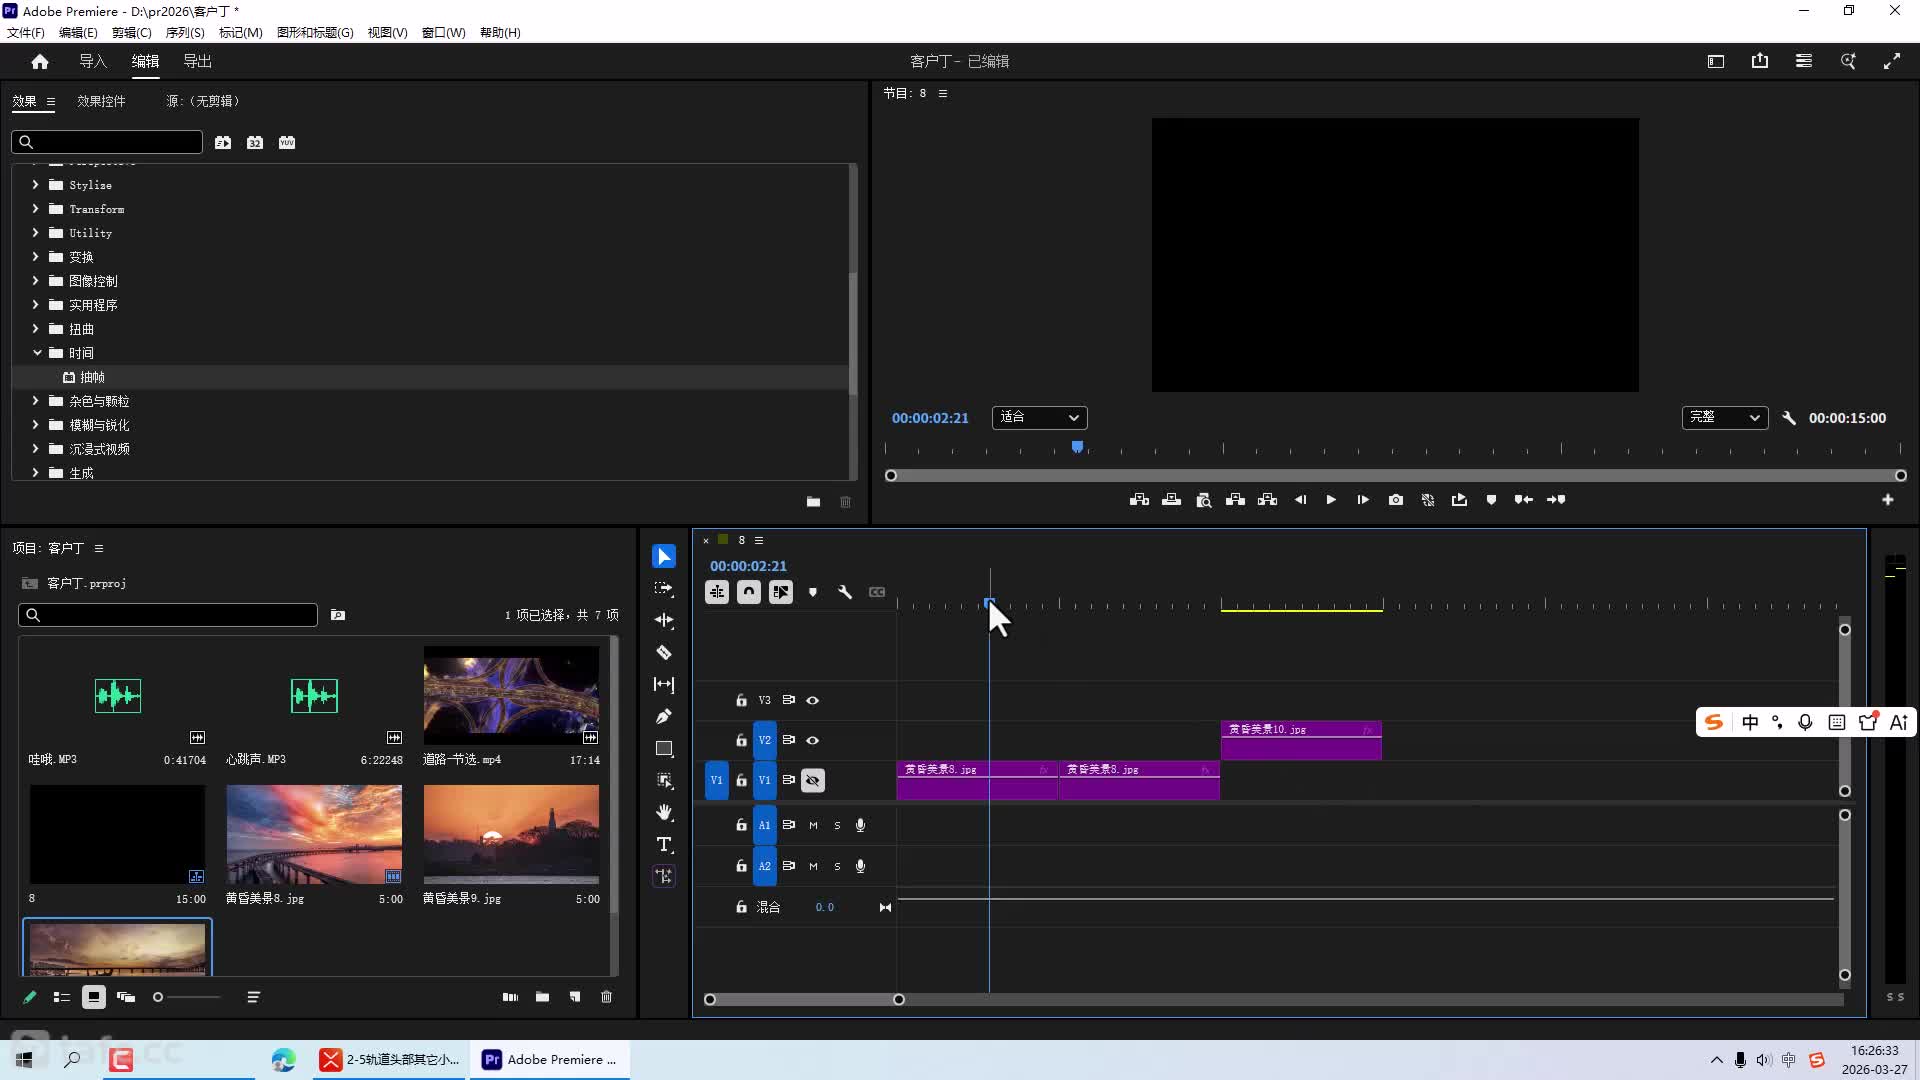Screen dimensions: 1920x1080
Task: Mute audio track A1
Action: click(813, 825)
